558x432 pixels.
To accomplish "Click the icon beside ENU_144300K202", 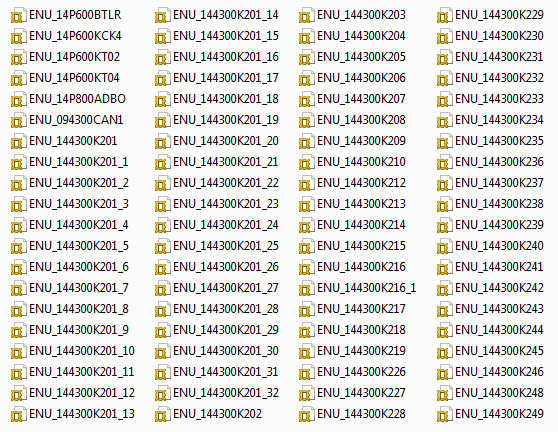I will [x=163, y=415].
